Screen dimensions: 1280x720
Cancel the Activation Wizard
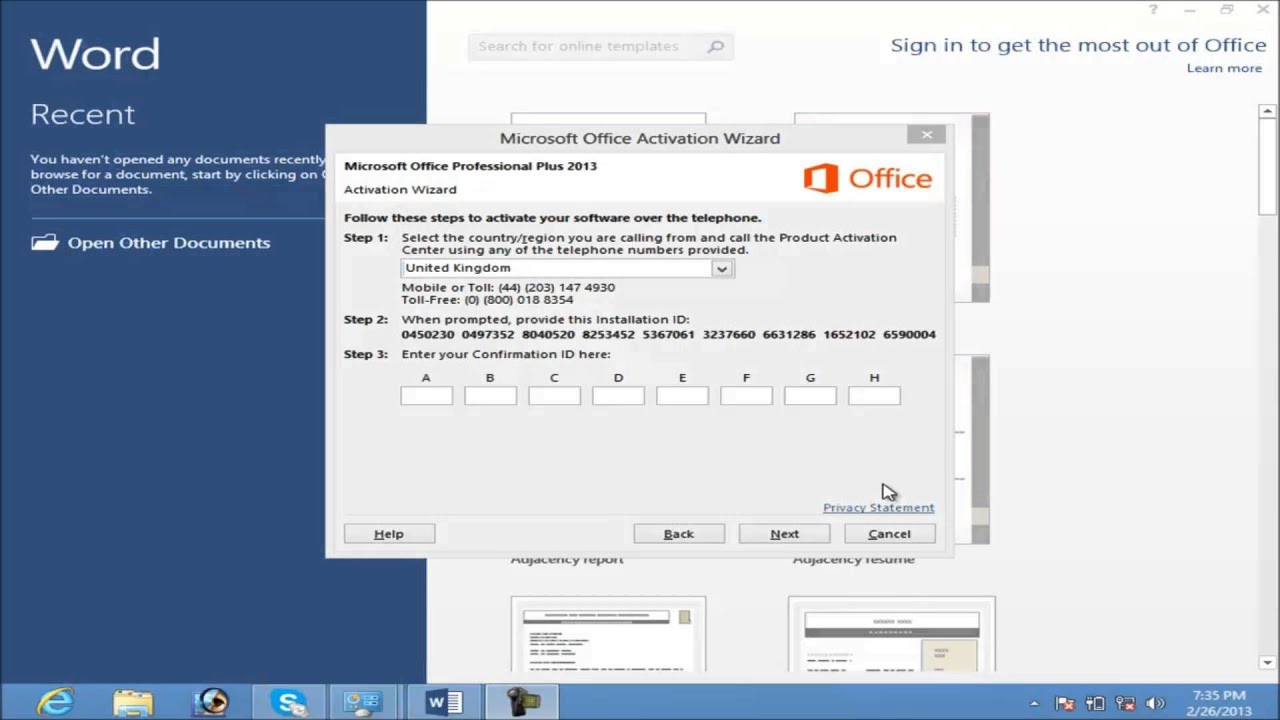[x=889, y=534]
